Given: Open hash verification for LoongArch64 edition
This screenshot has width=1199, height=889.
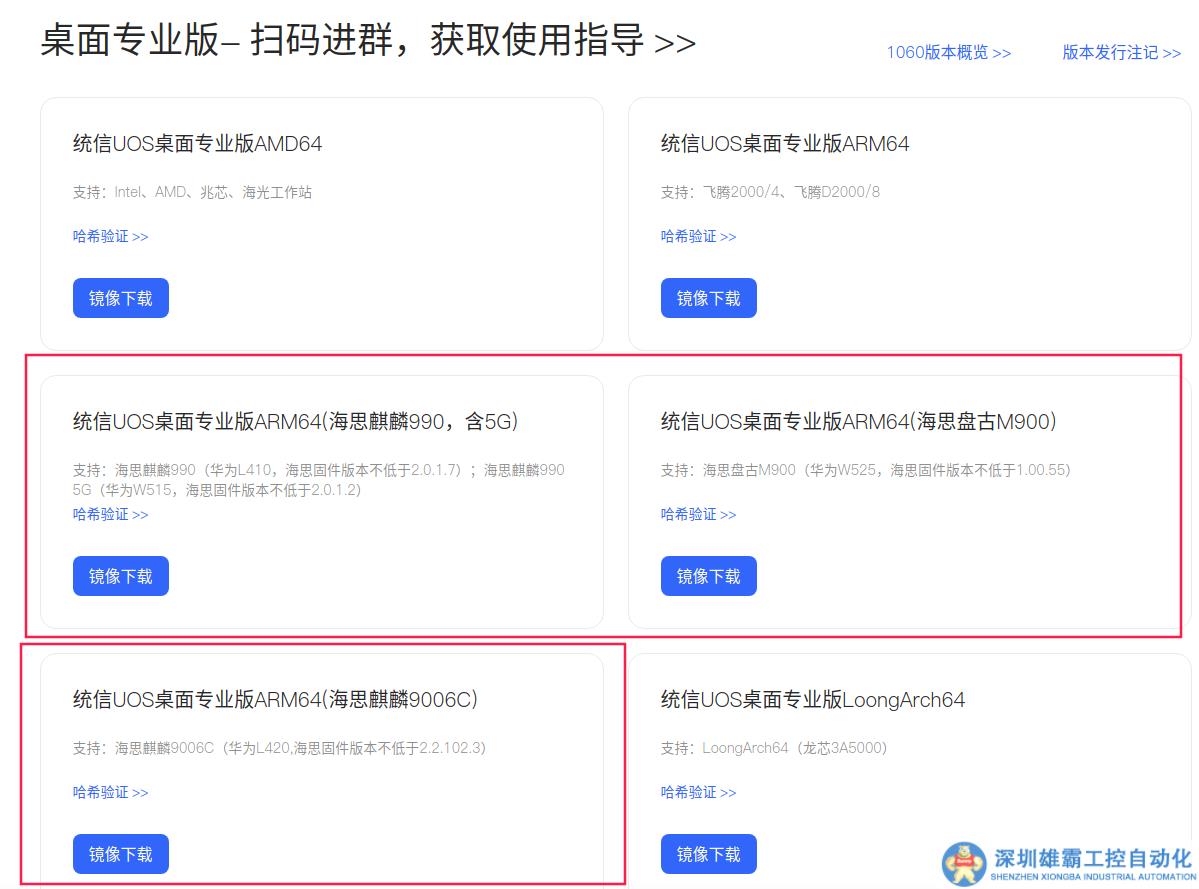Looking at the screenshot, I should [698, 792].
